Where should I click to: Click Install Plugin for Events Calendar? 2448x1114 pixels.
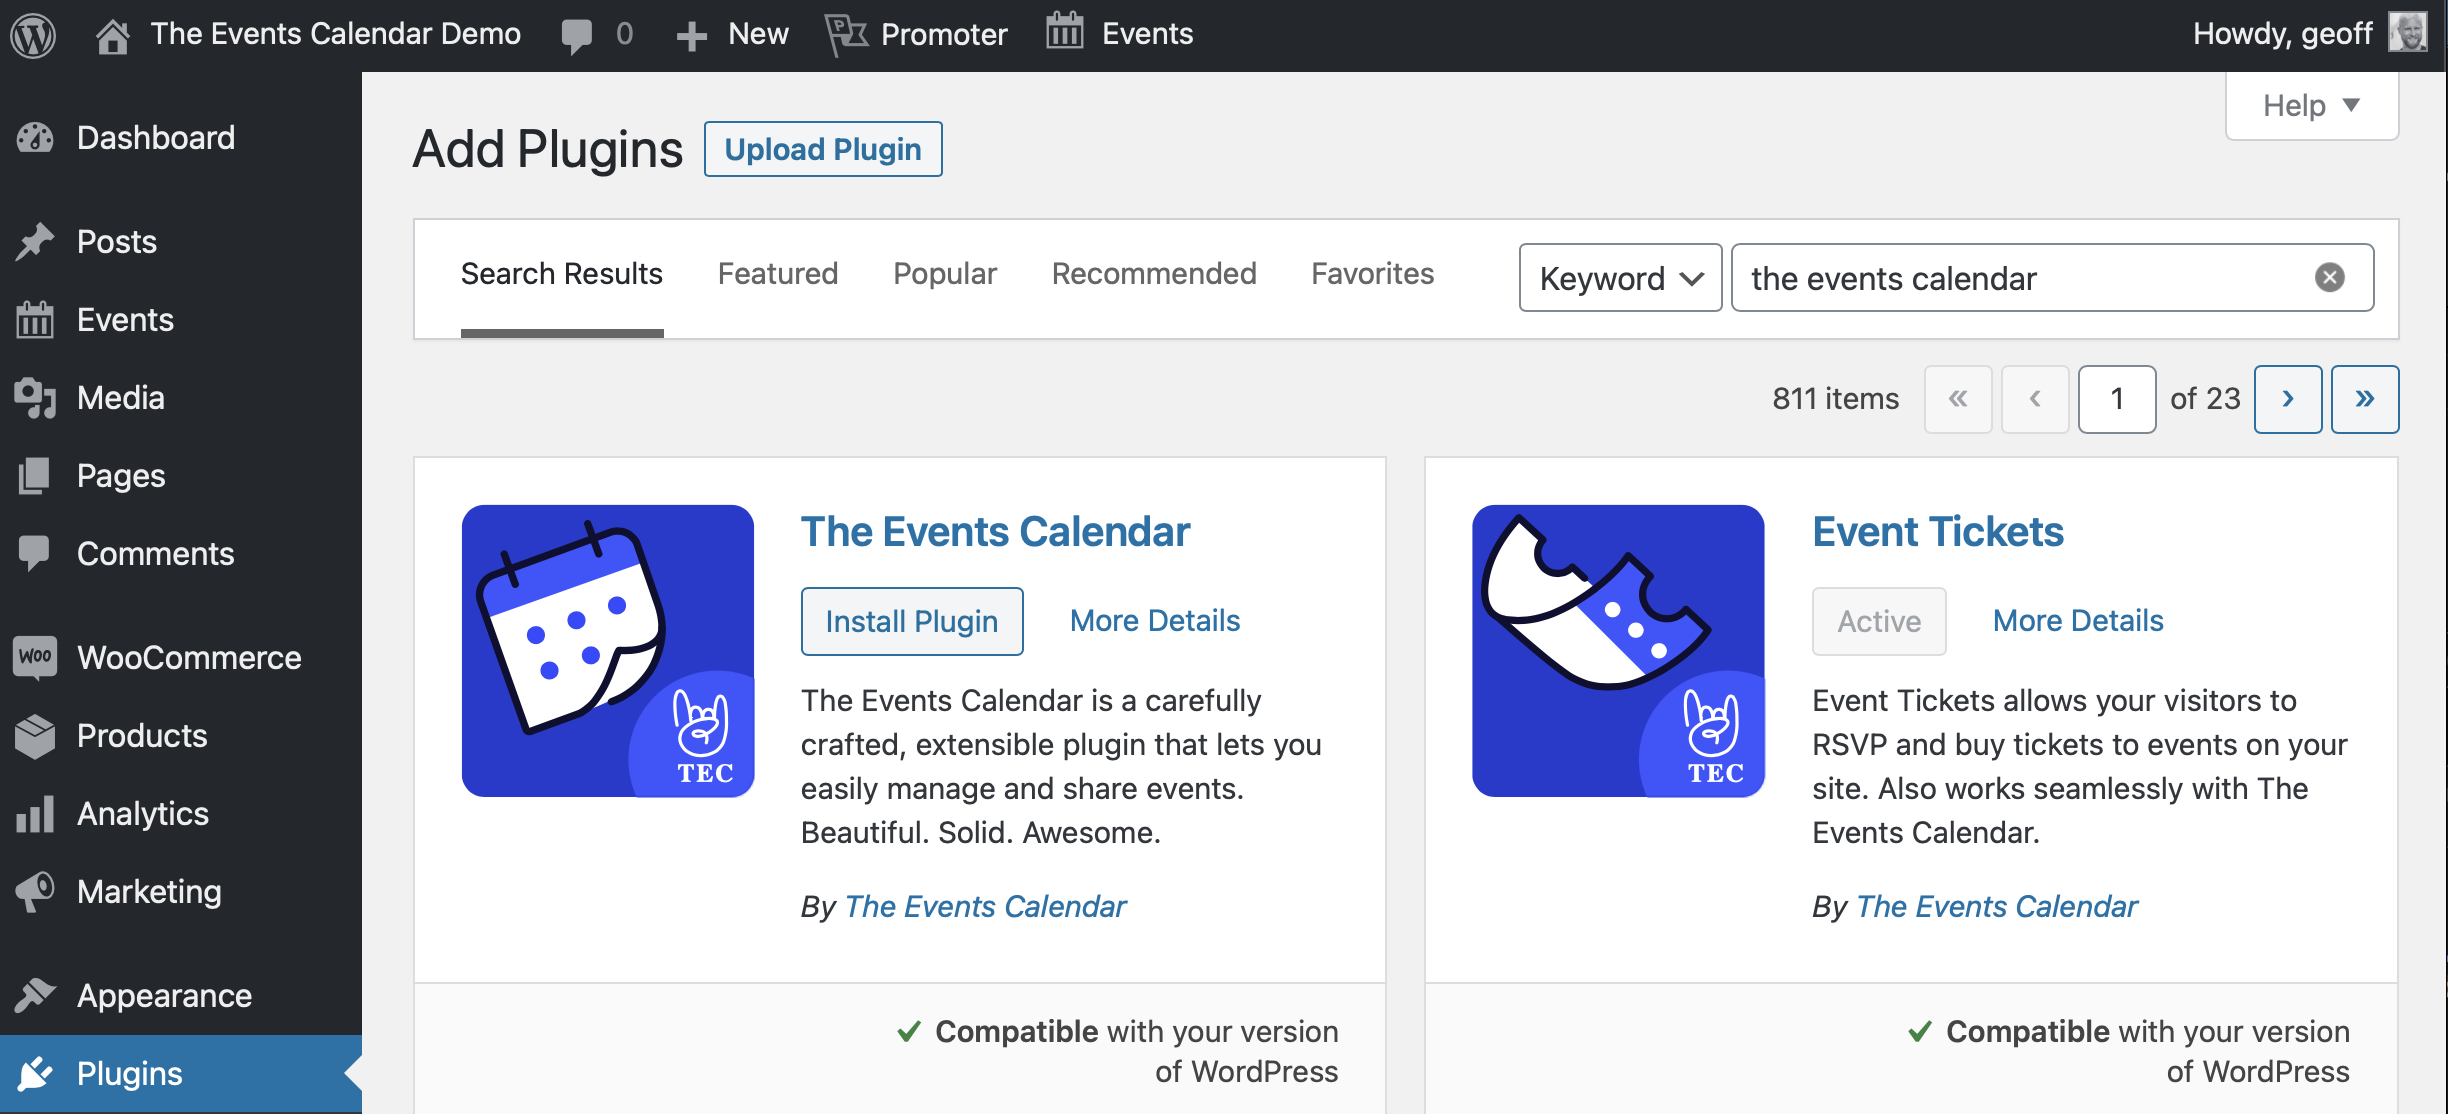(x=912, y=621)
